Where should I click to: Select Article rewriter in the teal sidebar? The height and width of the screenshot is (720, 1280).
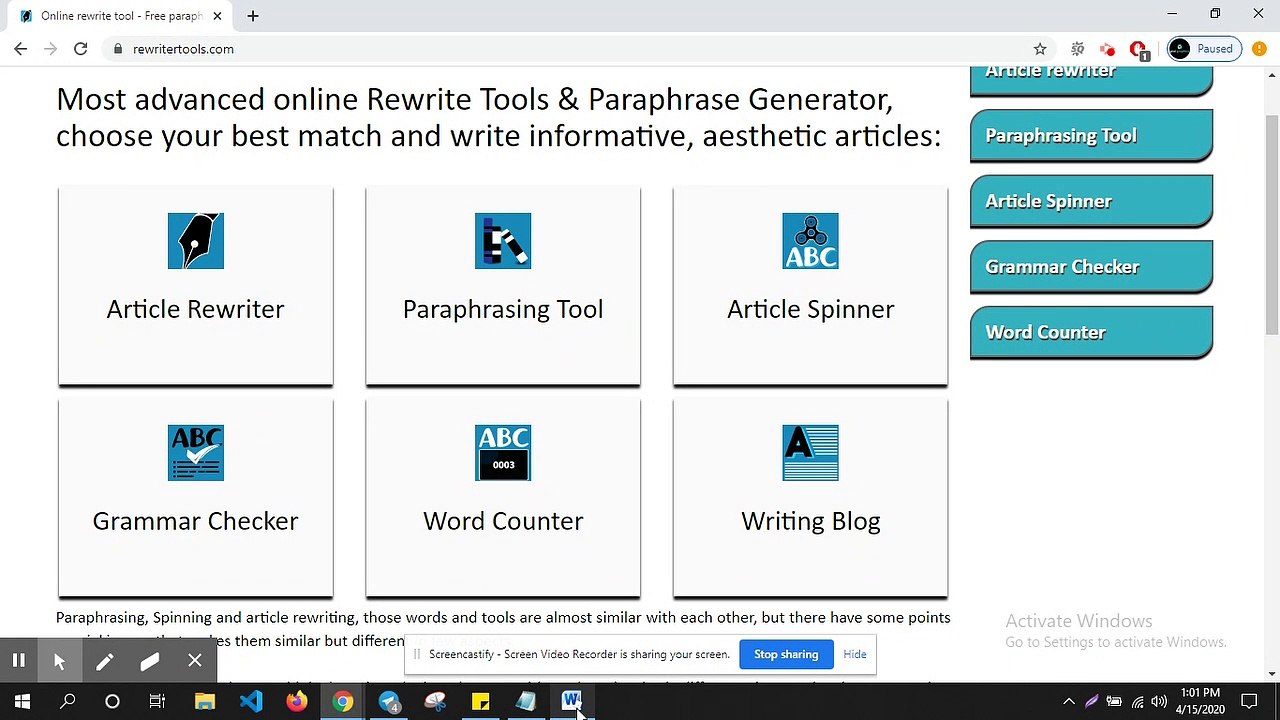tap(1091, 80)
